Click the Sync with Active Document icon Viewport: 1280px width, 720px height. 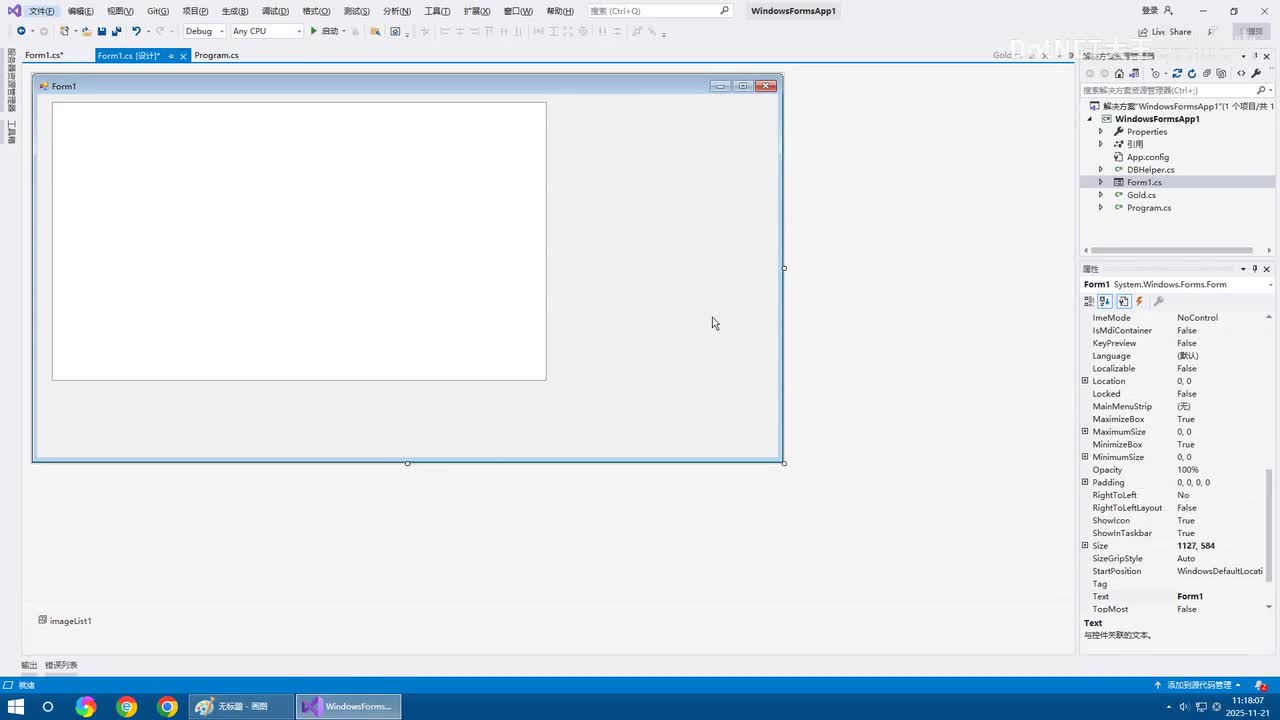1177,73
